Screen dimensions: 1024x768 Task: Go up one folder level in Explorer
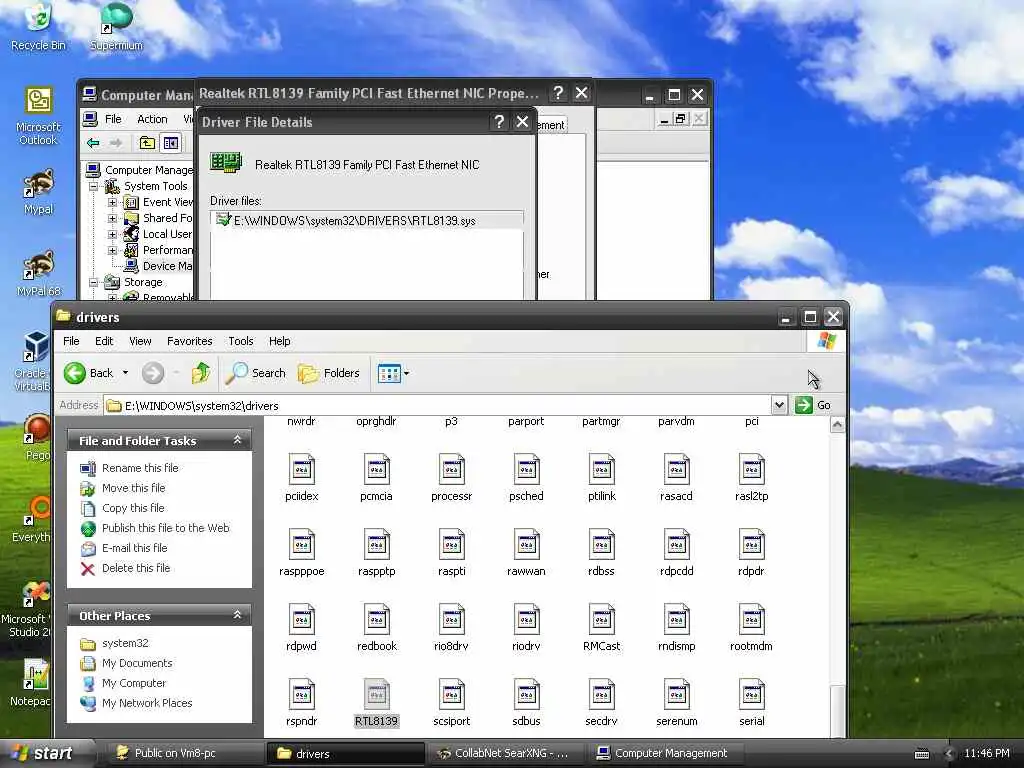coord(200,373)
